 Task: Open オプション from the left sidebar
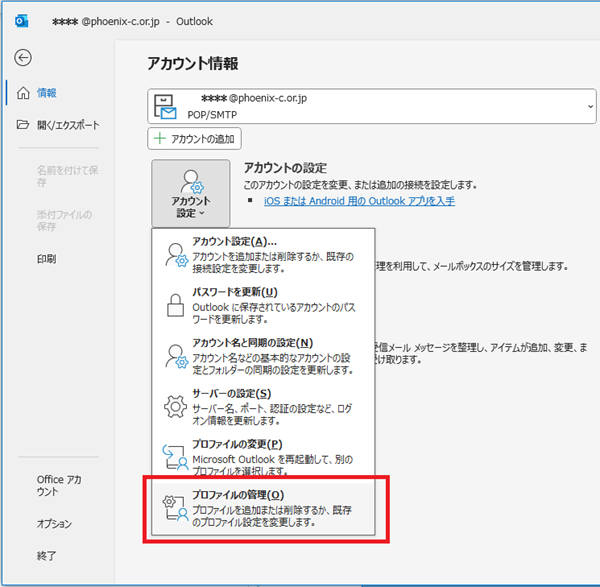point(54,523)
